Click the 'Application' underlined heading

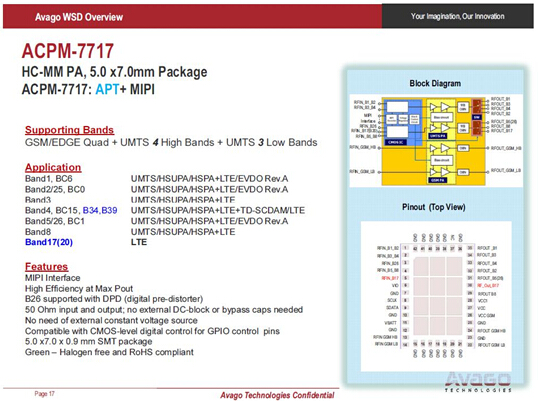pyautogui.click(x=53, y=167)
